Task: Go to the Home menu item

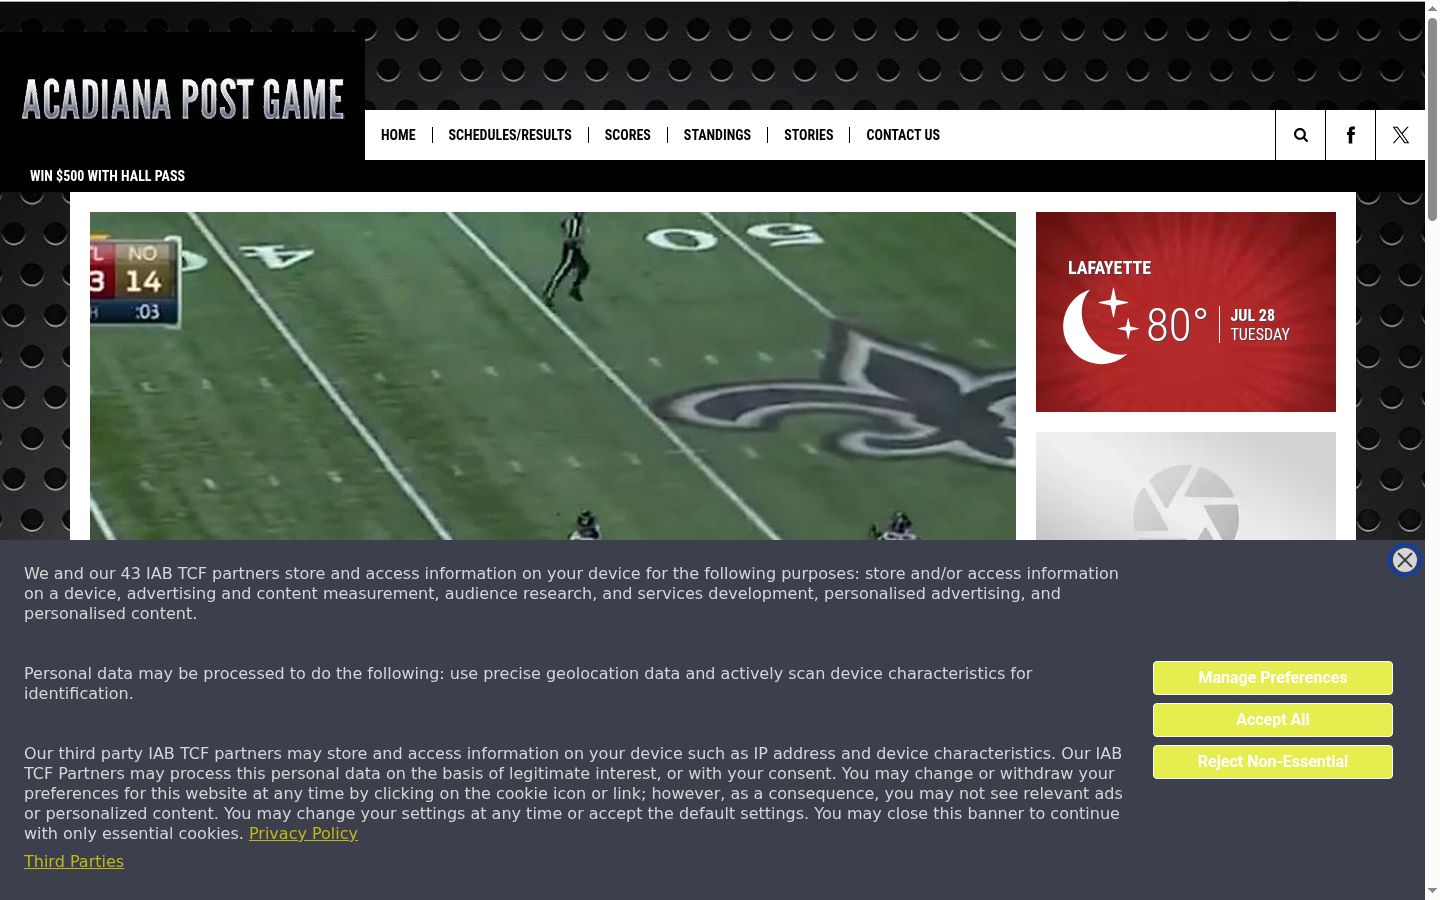Action: click(x=398, y=135)
